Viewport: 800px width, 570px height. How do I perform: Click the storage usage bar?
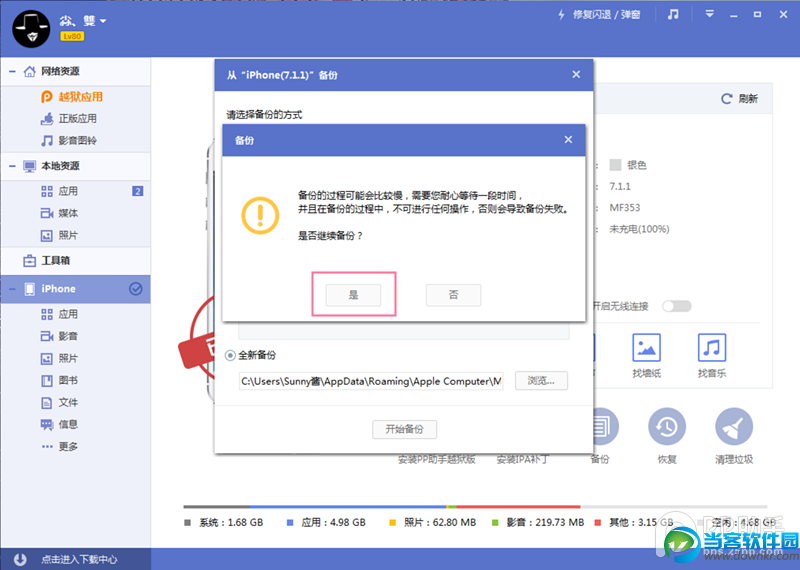coord(475,507)
